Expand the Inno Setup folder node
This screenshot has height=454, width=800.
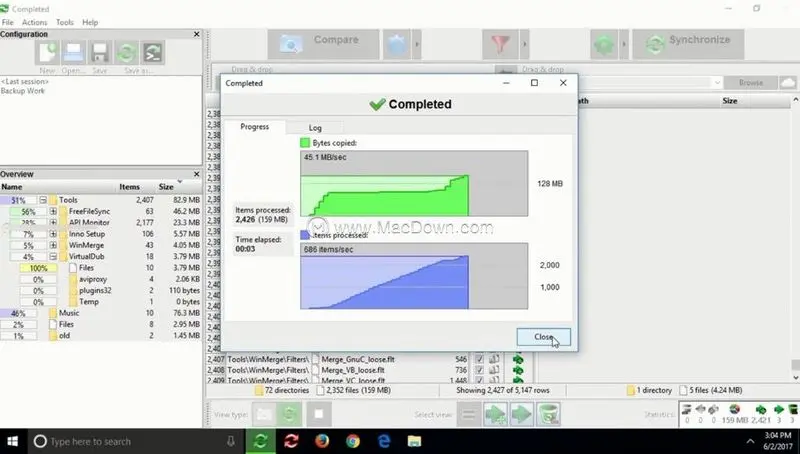(53, 234)
